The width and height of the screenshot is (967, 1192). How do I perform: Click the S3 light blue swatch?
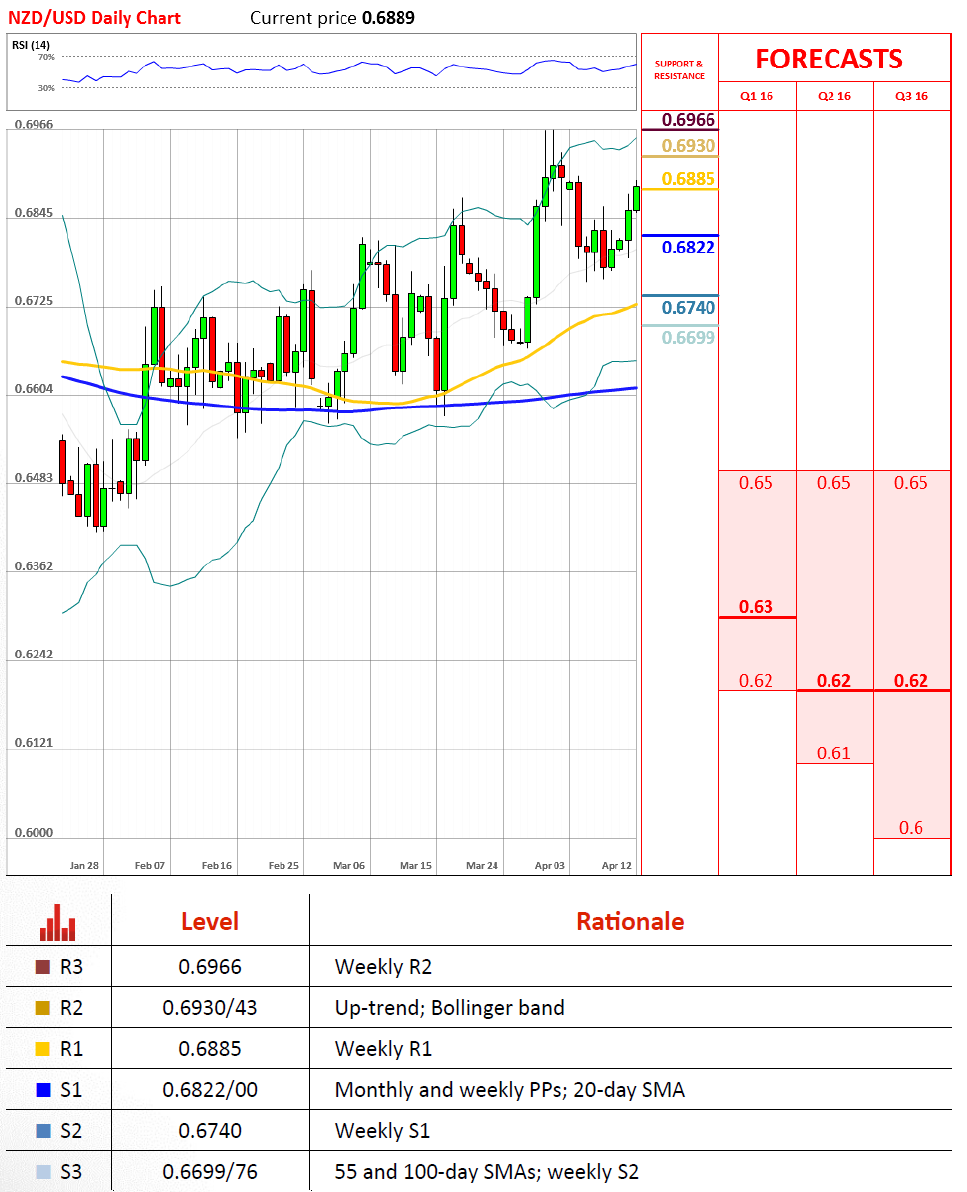pos(43,1172)
